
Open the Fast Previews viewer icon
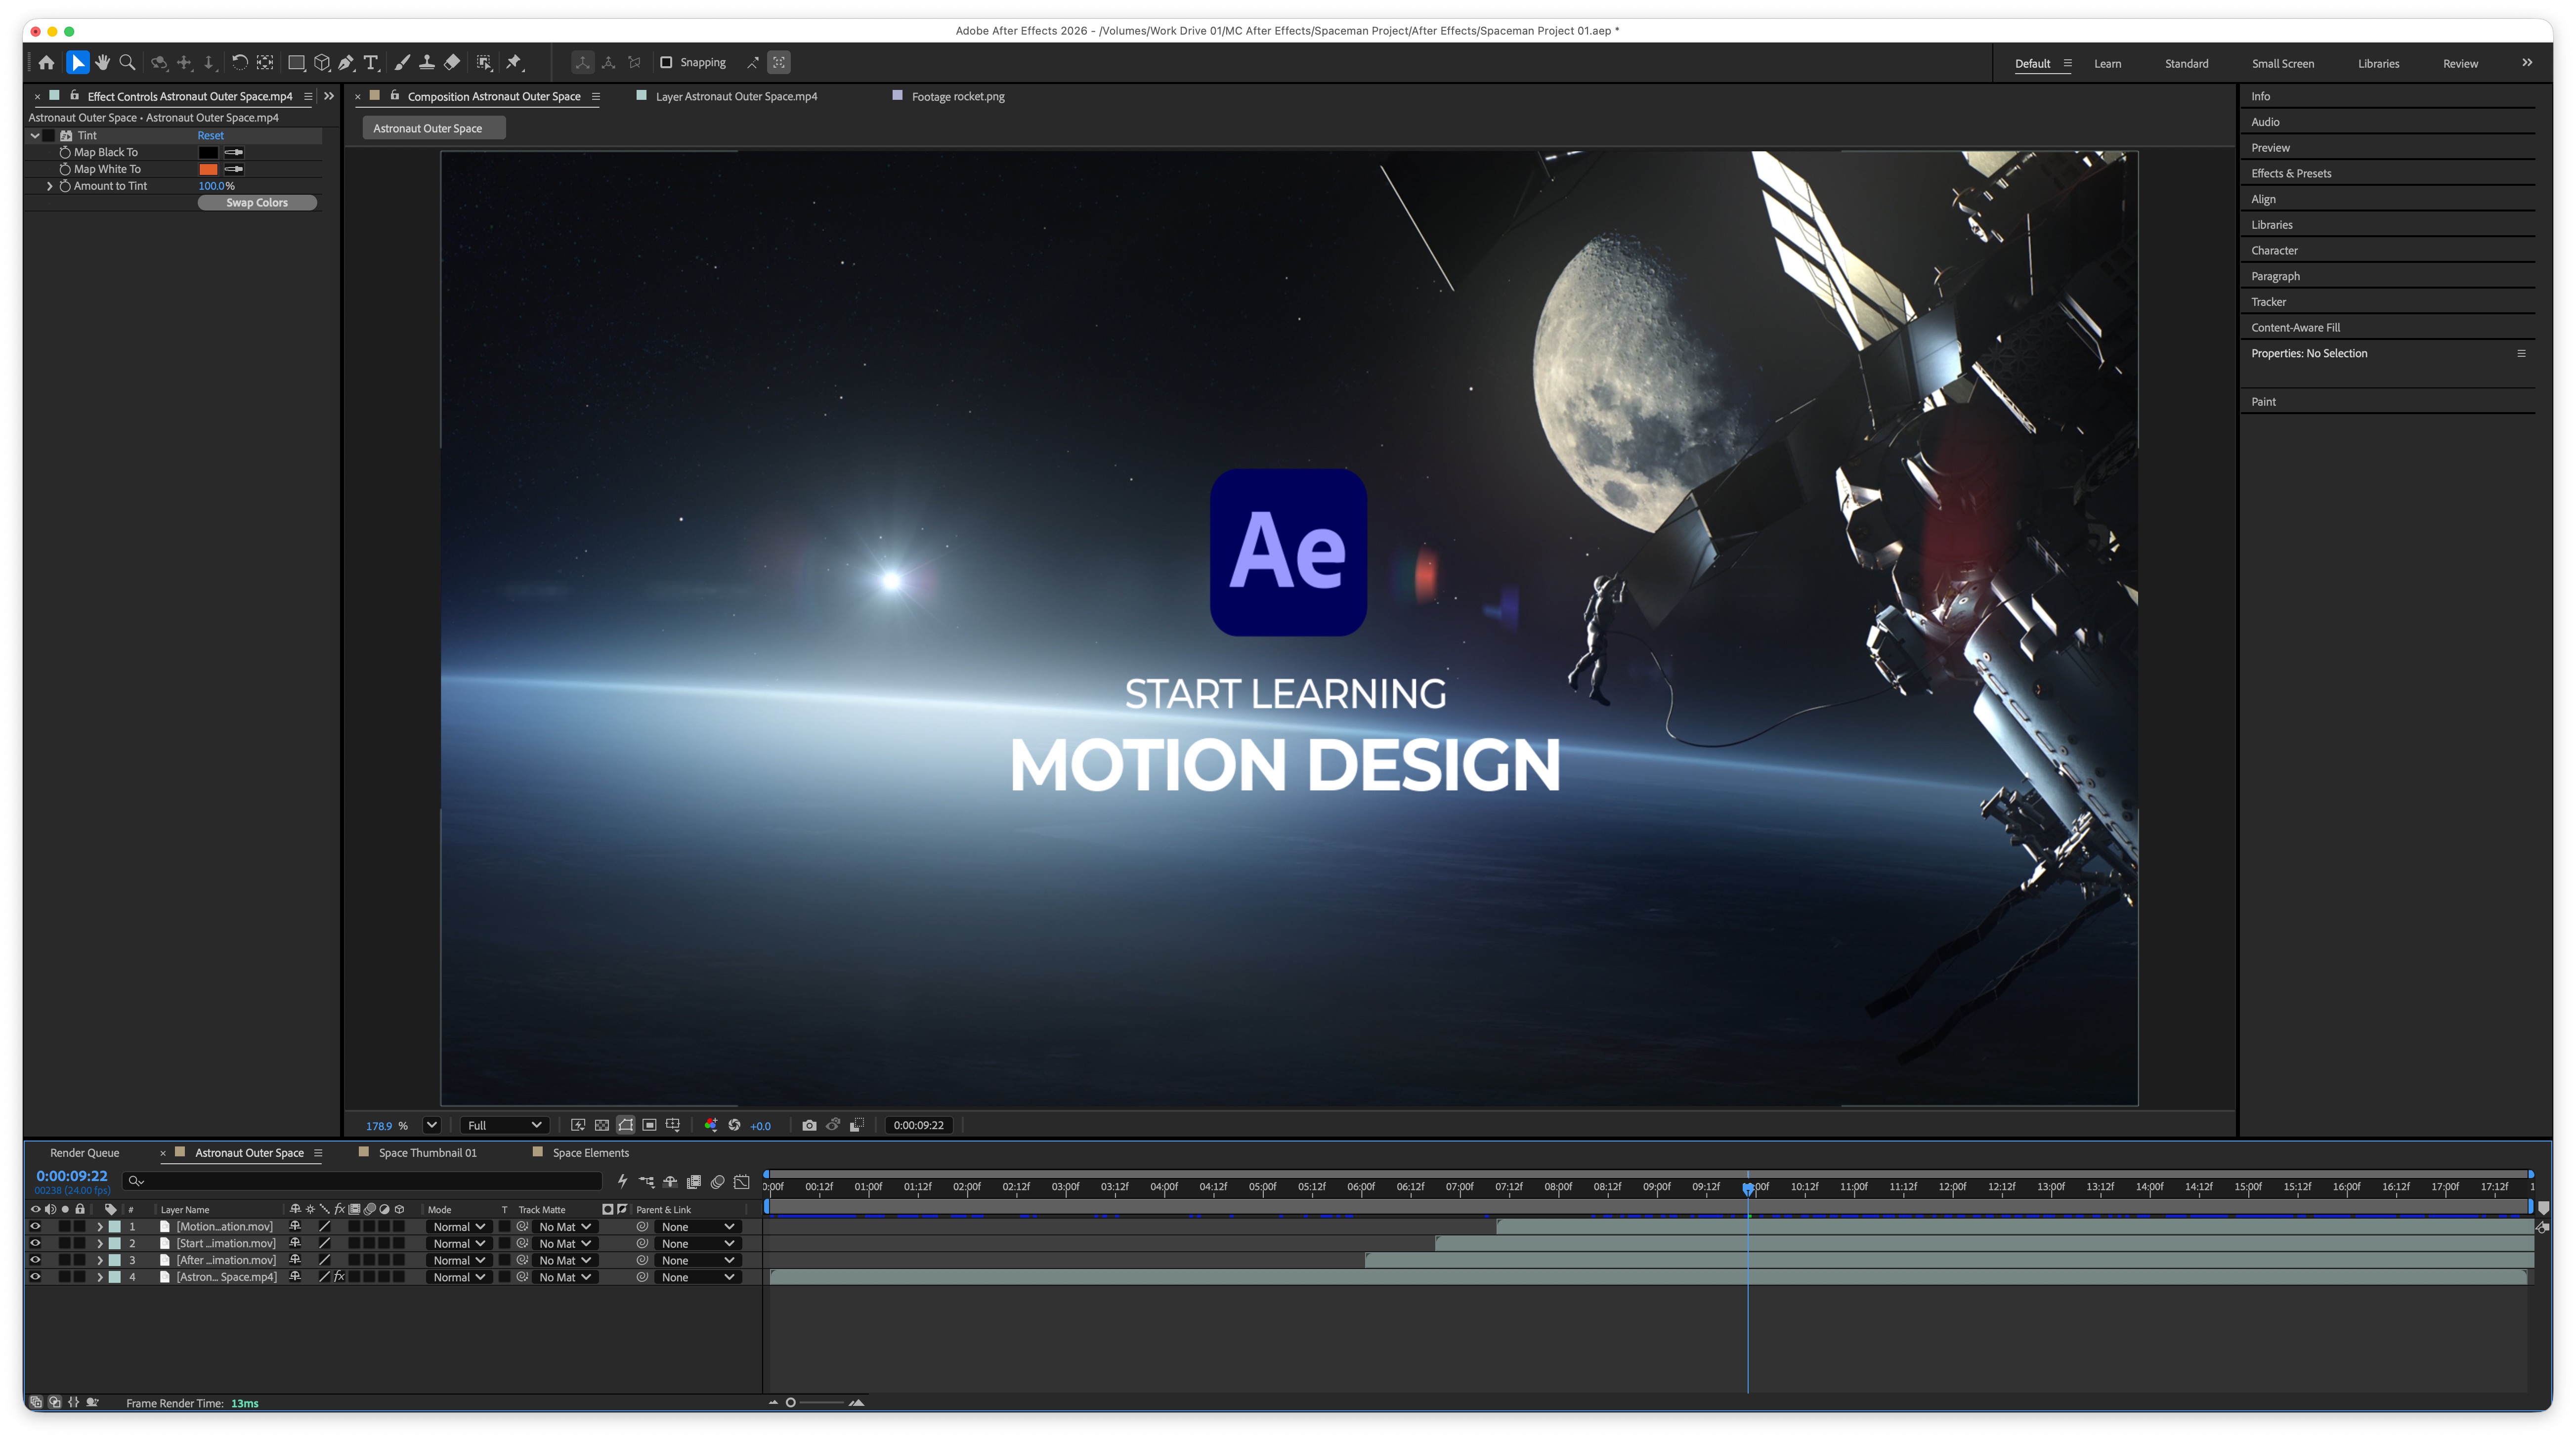578,1125
